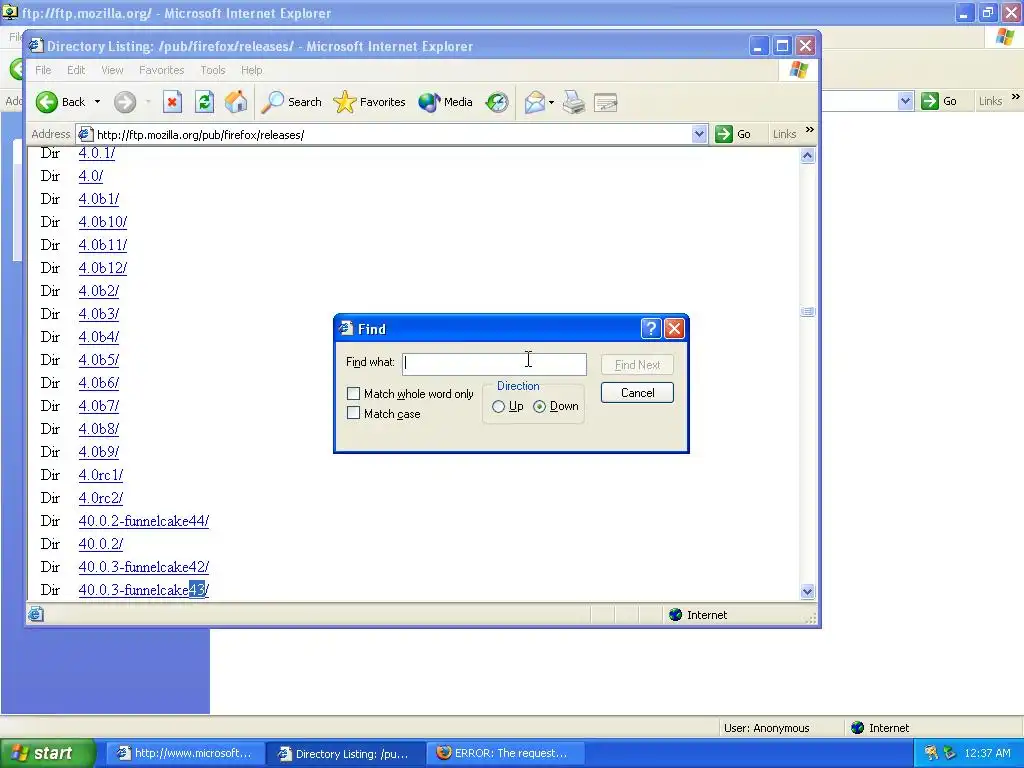Click the status bar resize grip
This screenshot has height=768, width=1024.
pos(812,617)
